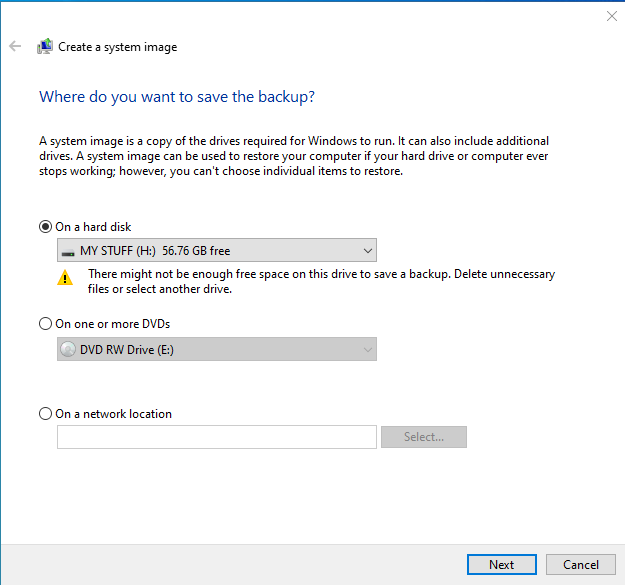
Task: Click the back arrow in the wizard header
Action: coord(15,46)
